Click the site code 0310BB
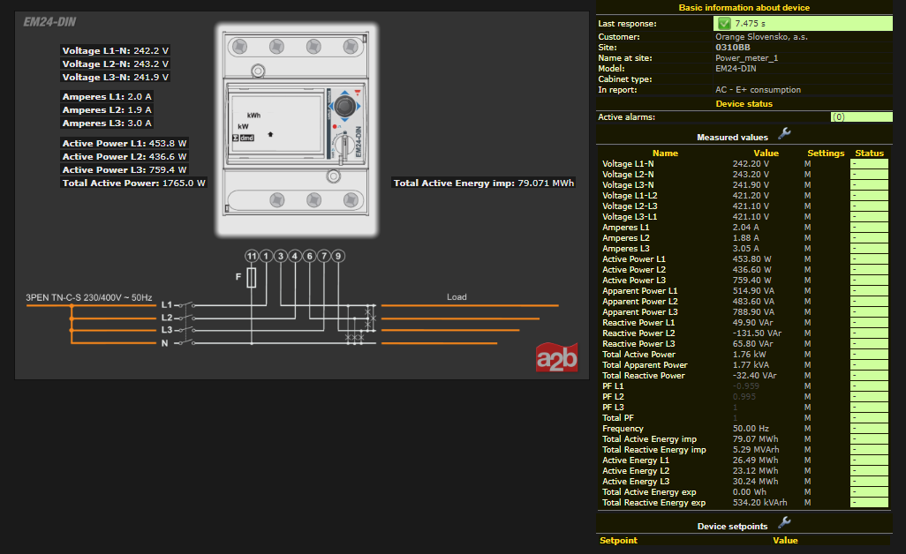The image size is (906, 554). point(733,47)
